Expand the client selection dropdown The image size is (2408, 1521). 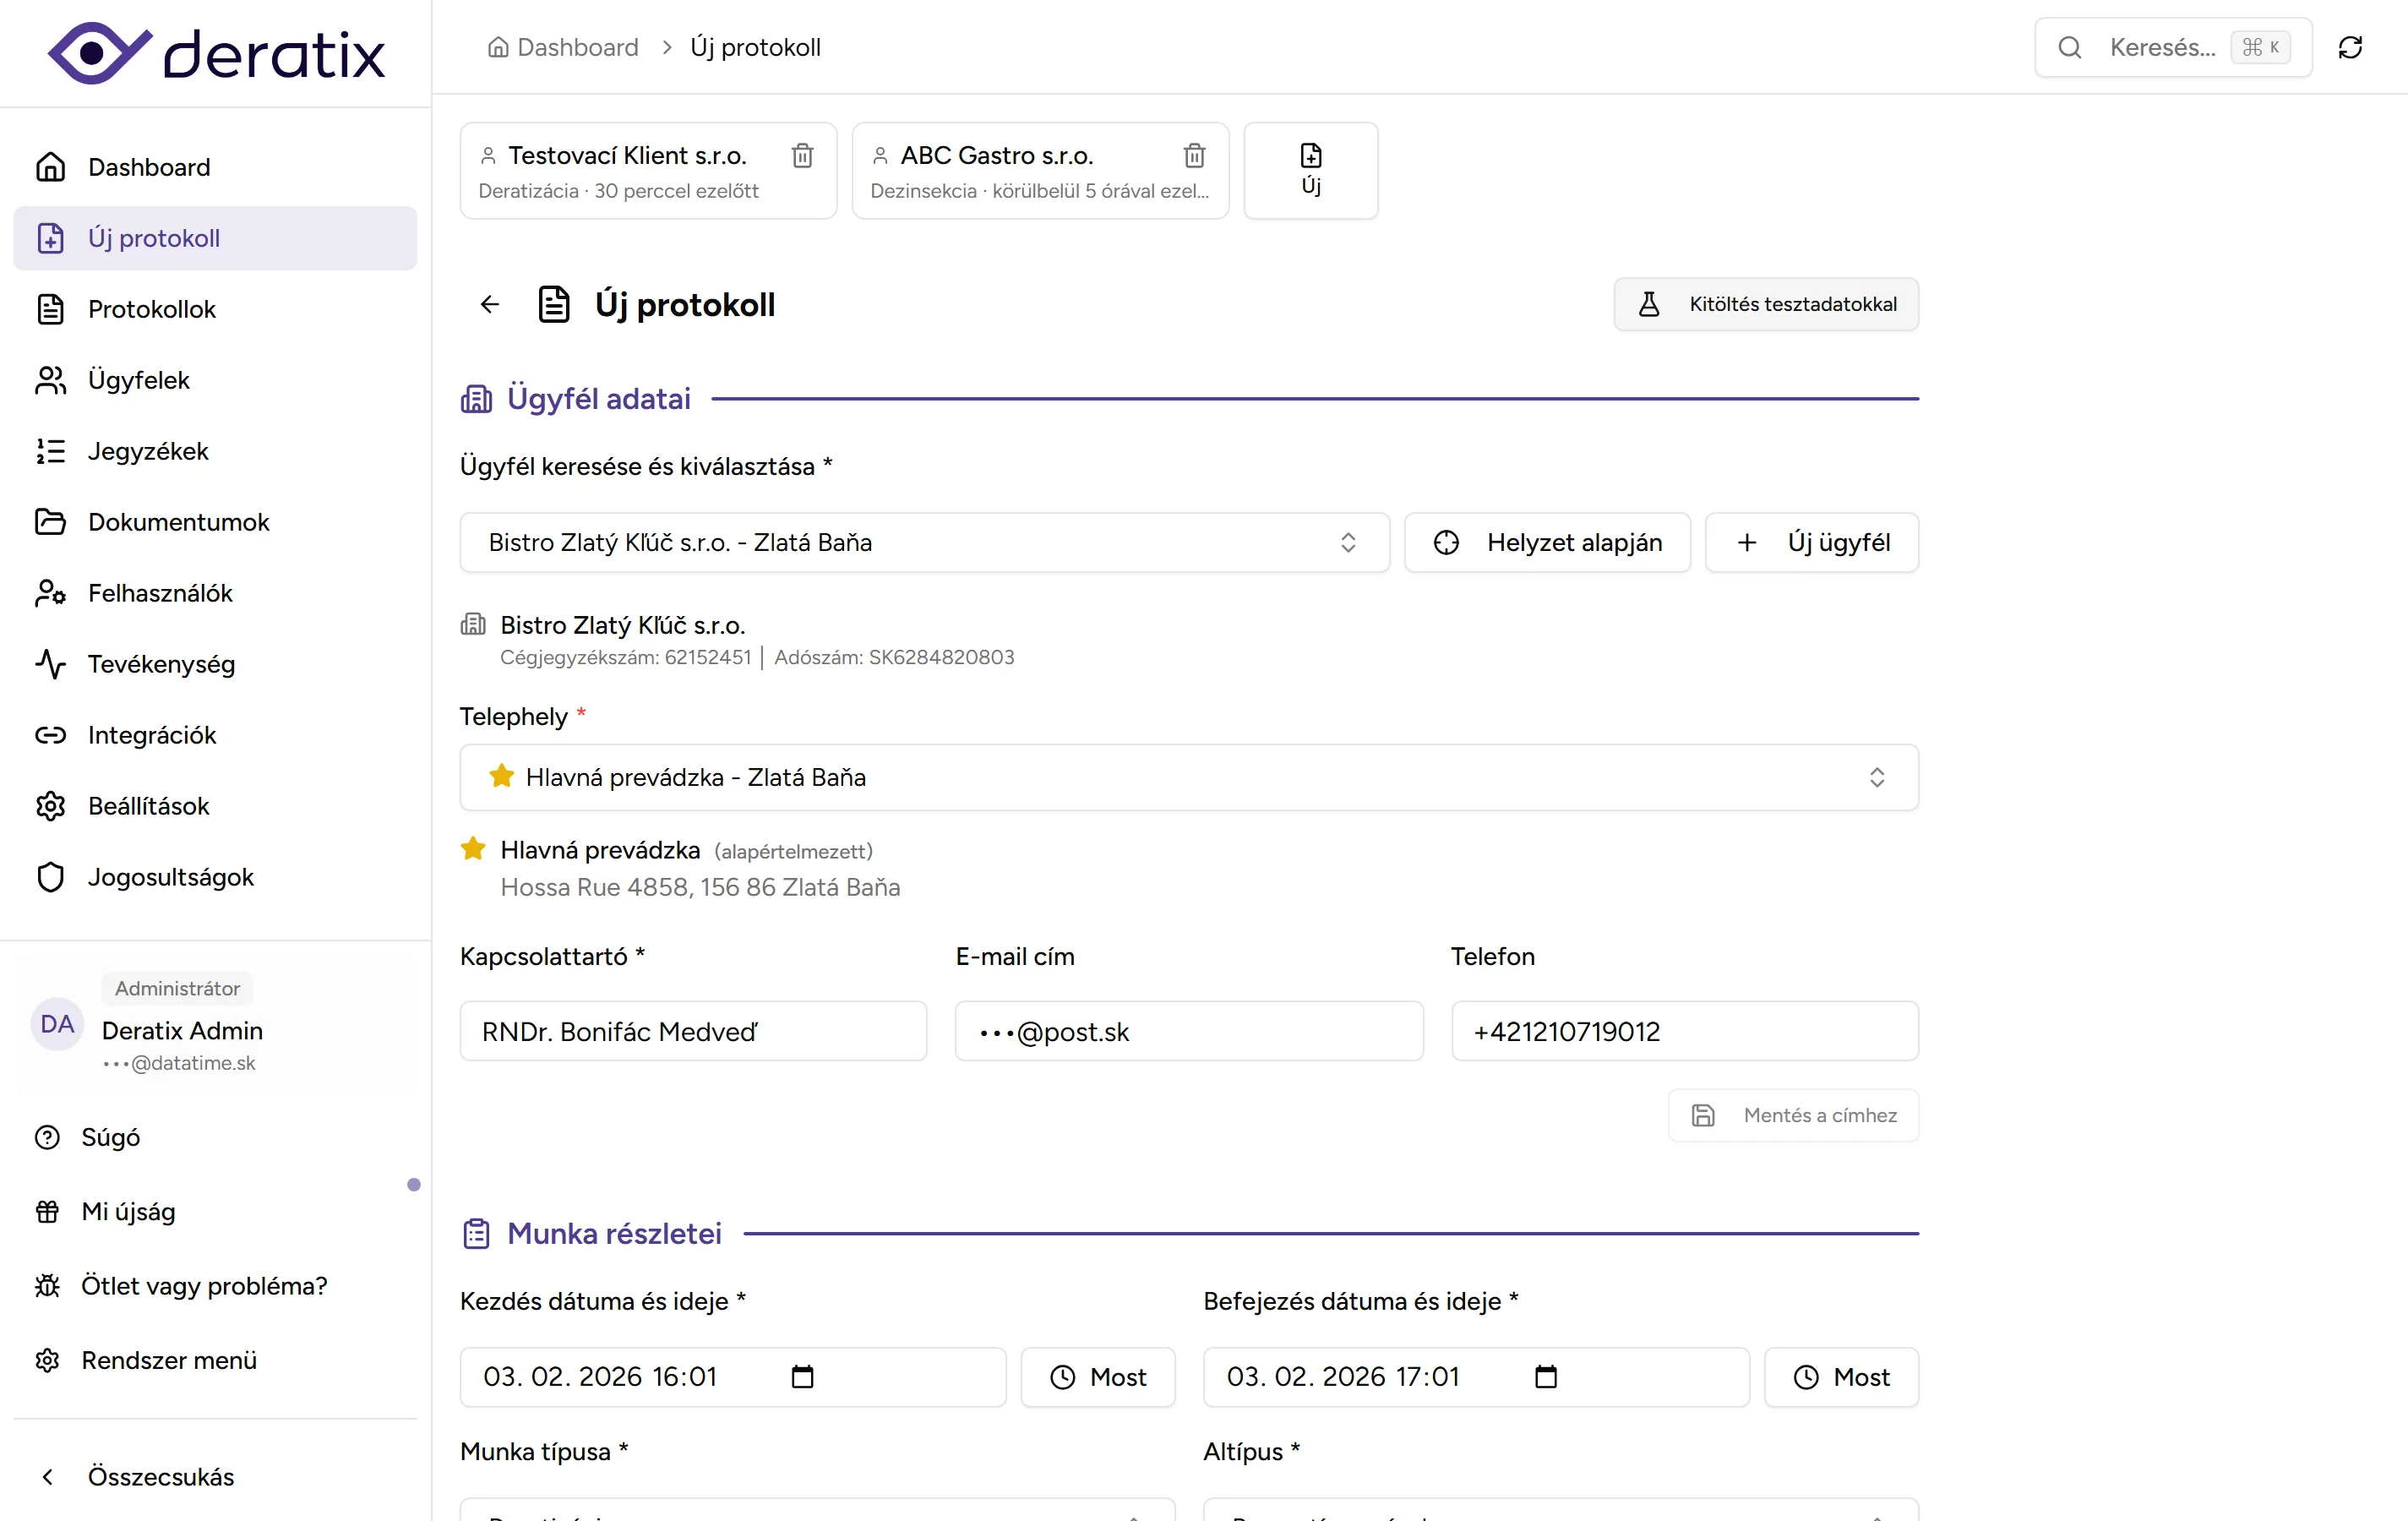click(x=924, y=543)
